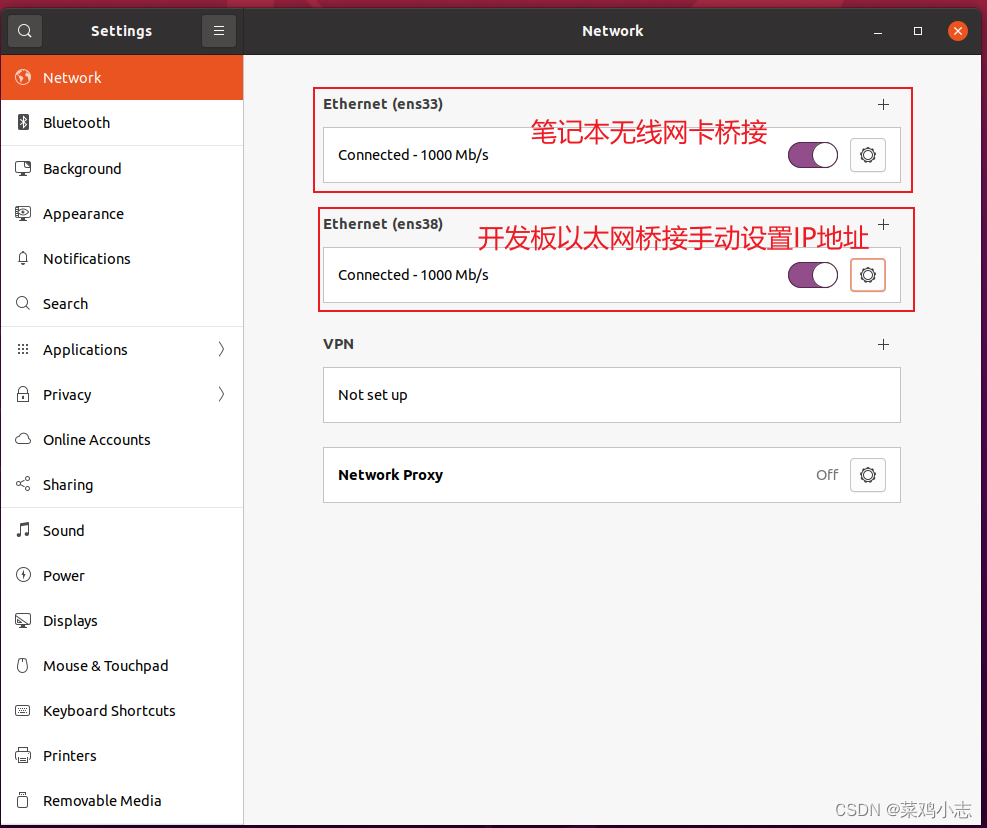Open the Sharing settings panel
Screen dimensions: 987x828
122,484
